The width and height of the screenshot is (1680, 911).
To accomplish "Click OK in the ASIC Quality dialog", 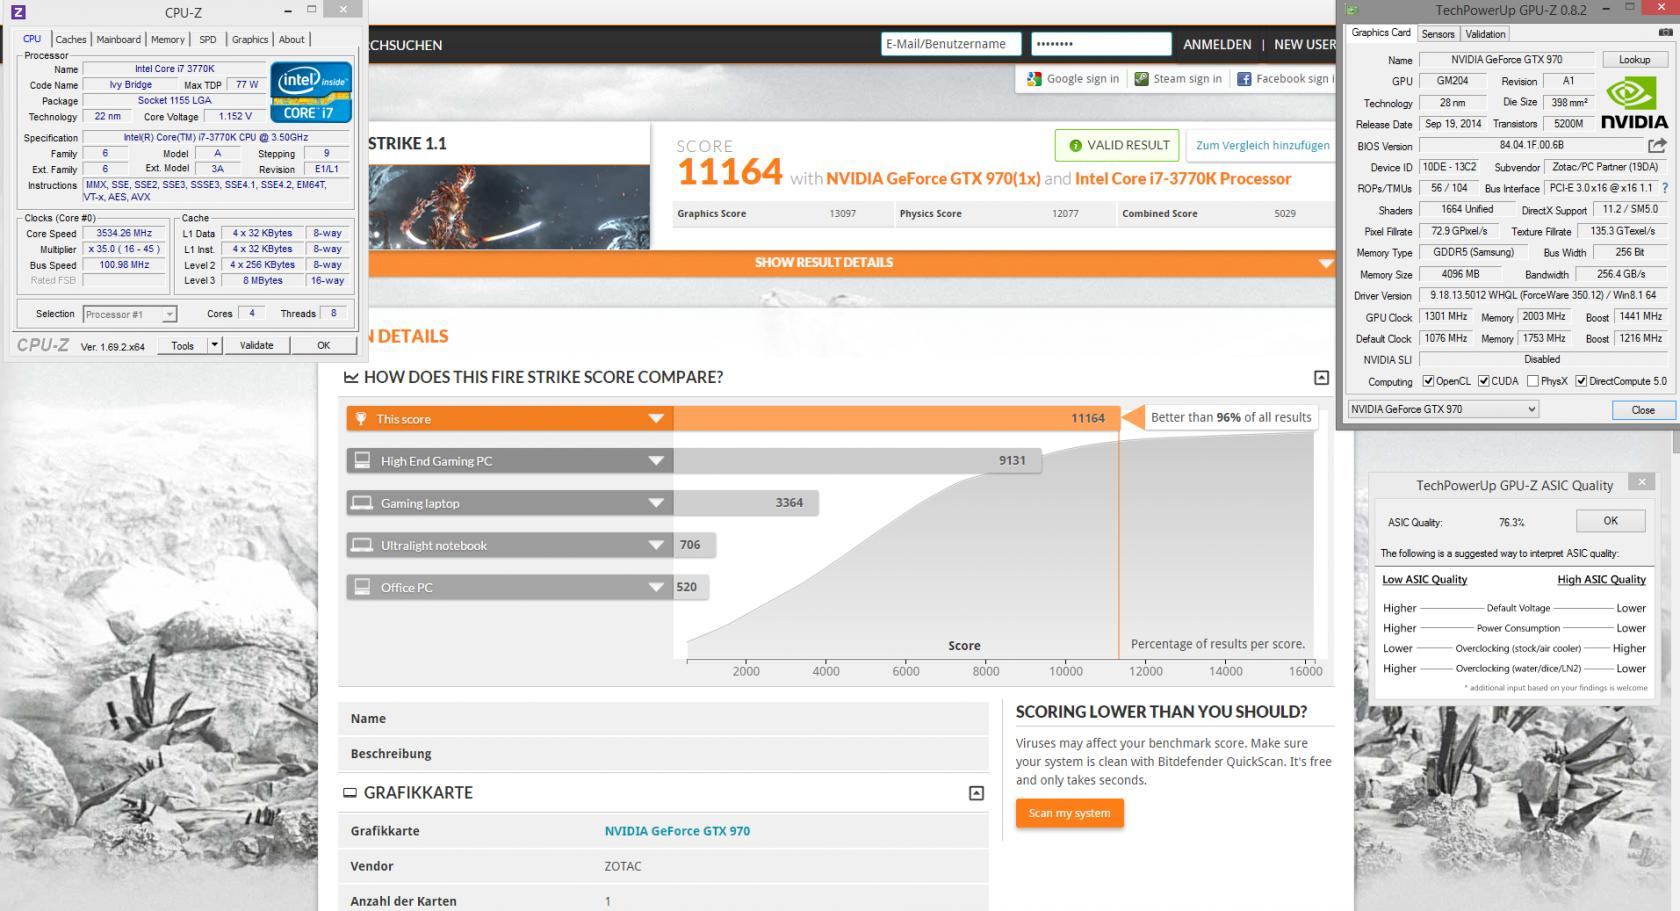I will click(1610, 521).
